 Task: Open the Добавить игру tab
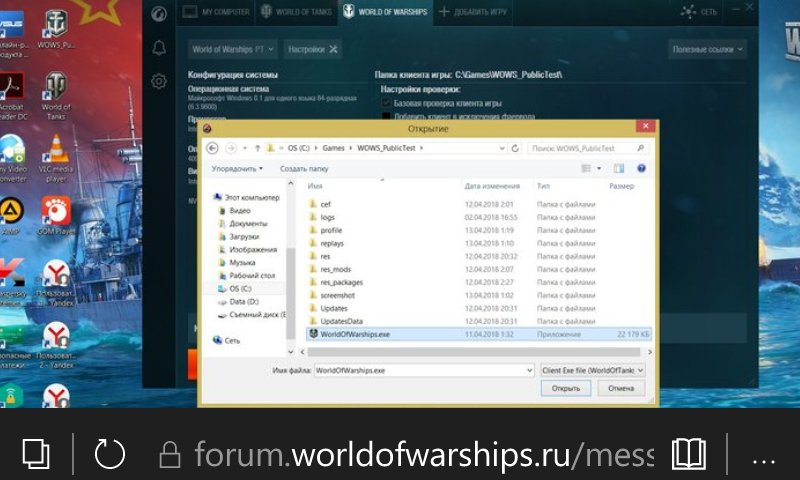tap(473, 12)
